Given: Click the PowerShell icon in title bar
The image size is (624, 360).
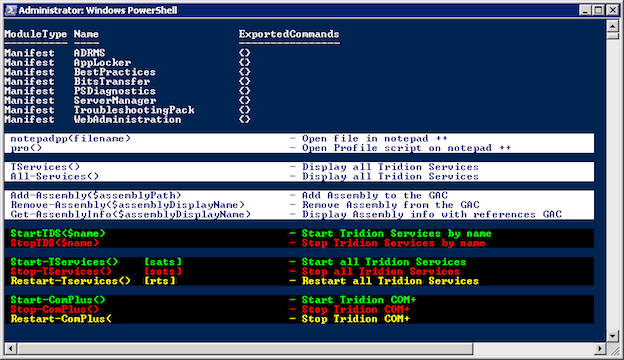Looking at the screenshot, I should (x=11, y=10).
